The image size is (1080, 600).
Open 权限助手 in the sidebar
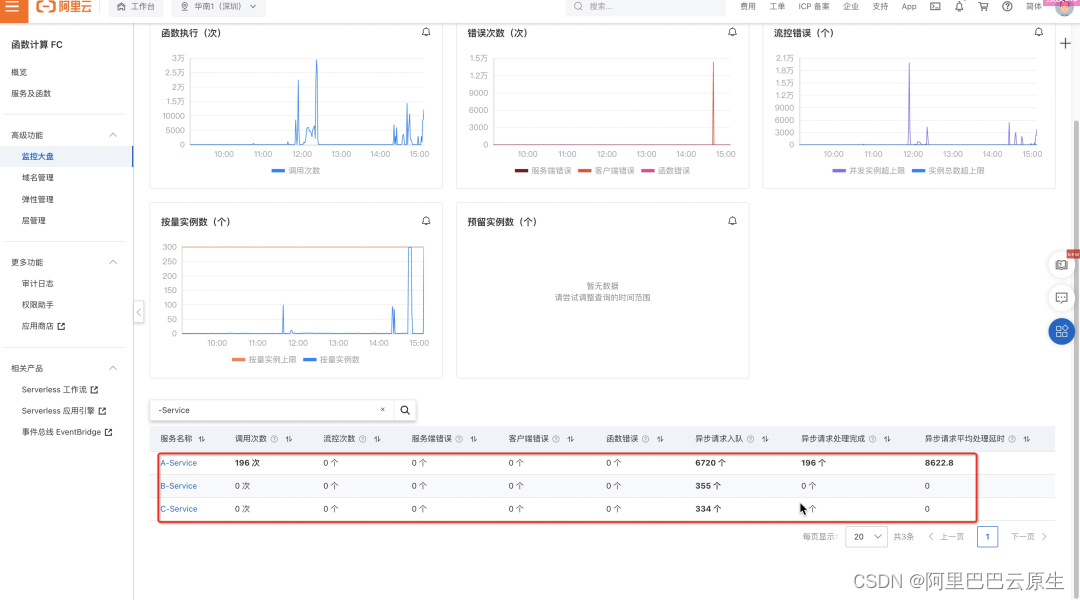click(x=37, y=304)
